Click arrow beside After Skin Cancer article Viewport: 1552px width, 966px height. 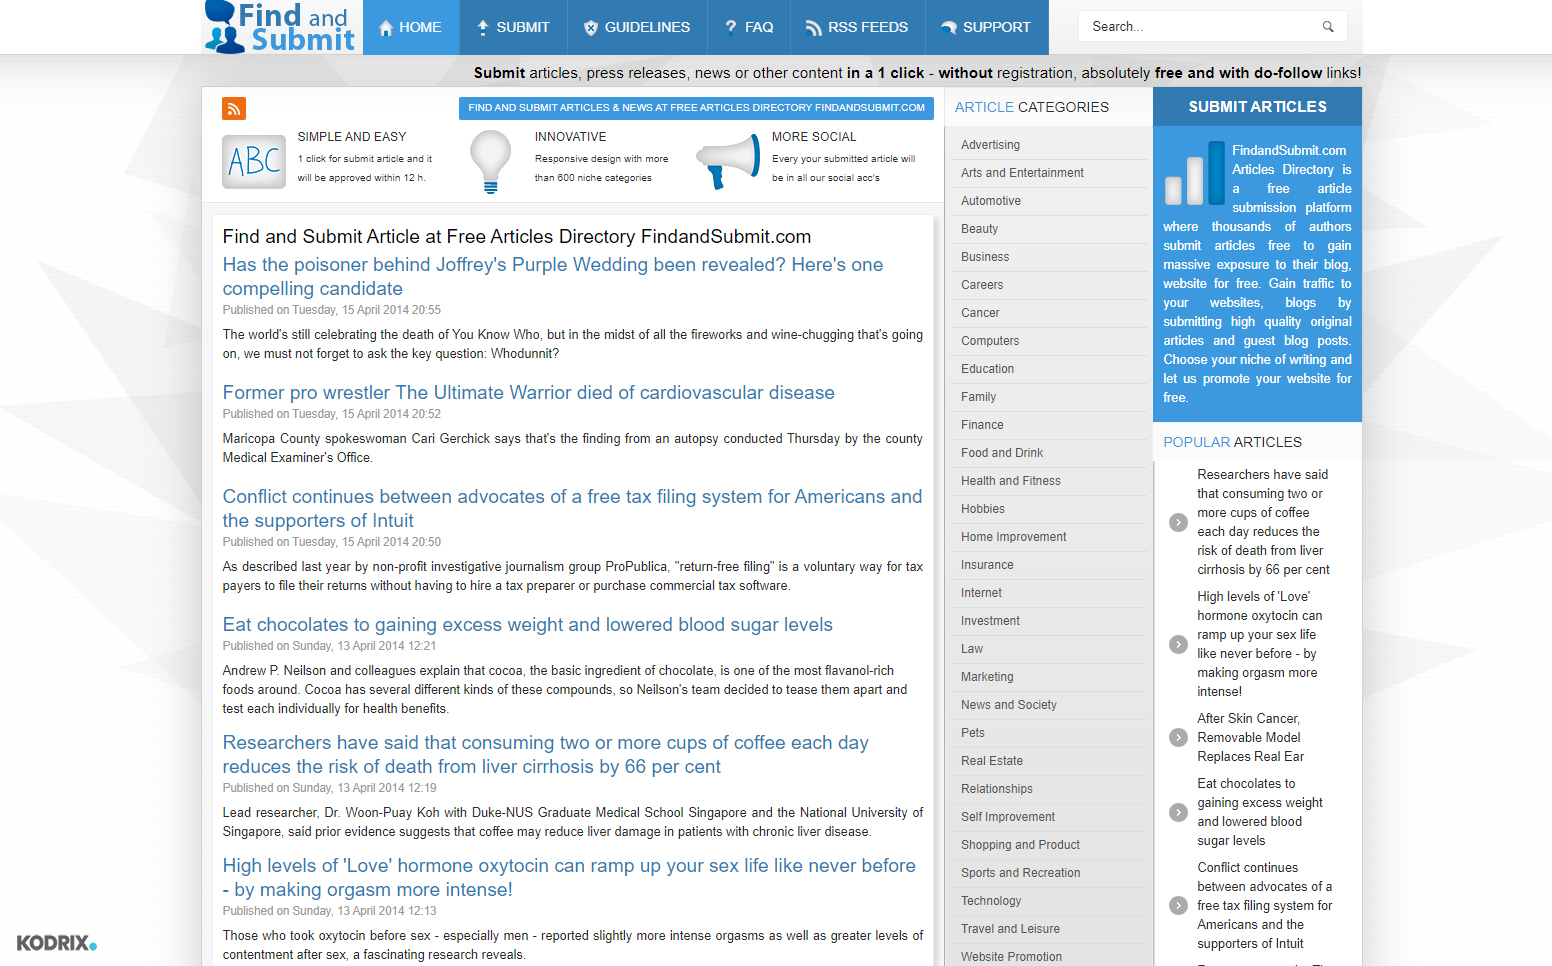click(1178, 738)
